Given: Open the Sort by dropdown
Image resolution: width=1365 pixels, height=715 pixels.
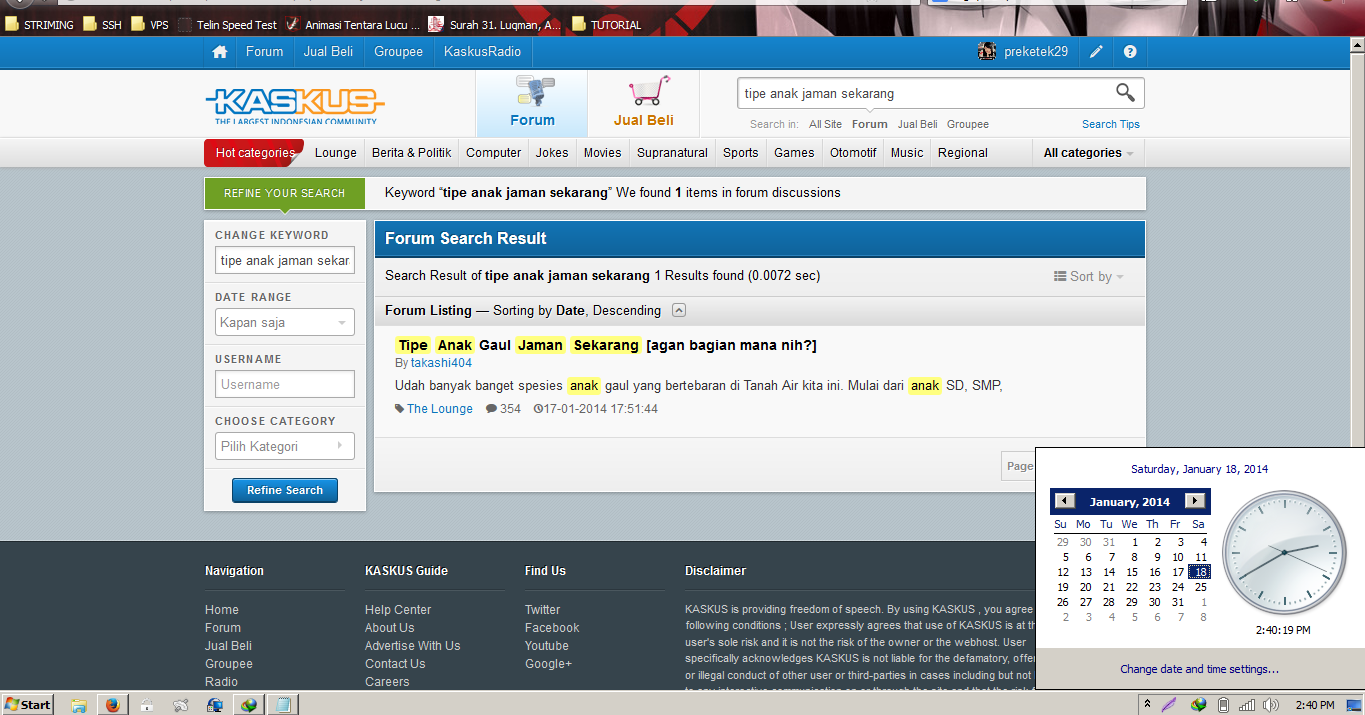Looking at the screenshot, I should tap(1089, 277).
